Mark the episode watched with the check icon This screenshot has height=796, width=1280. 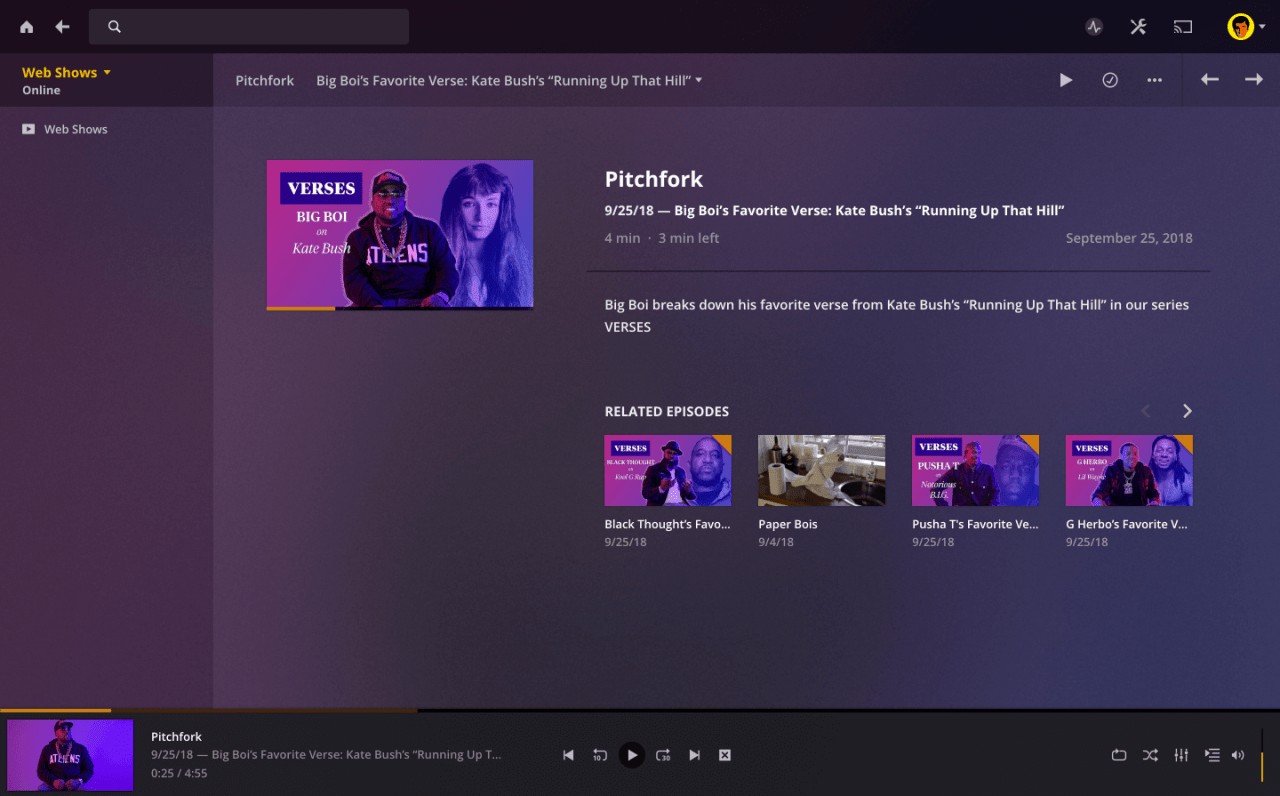pos(1110,80)
